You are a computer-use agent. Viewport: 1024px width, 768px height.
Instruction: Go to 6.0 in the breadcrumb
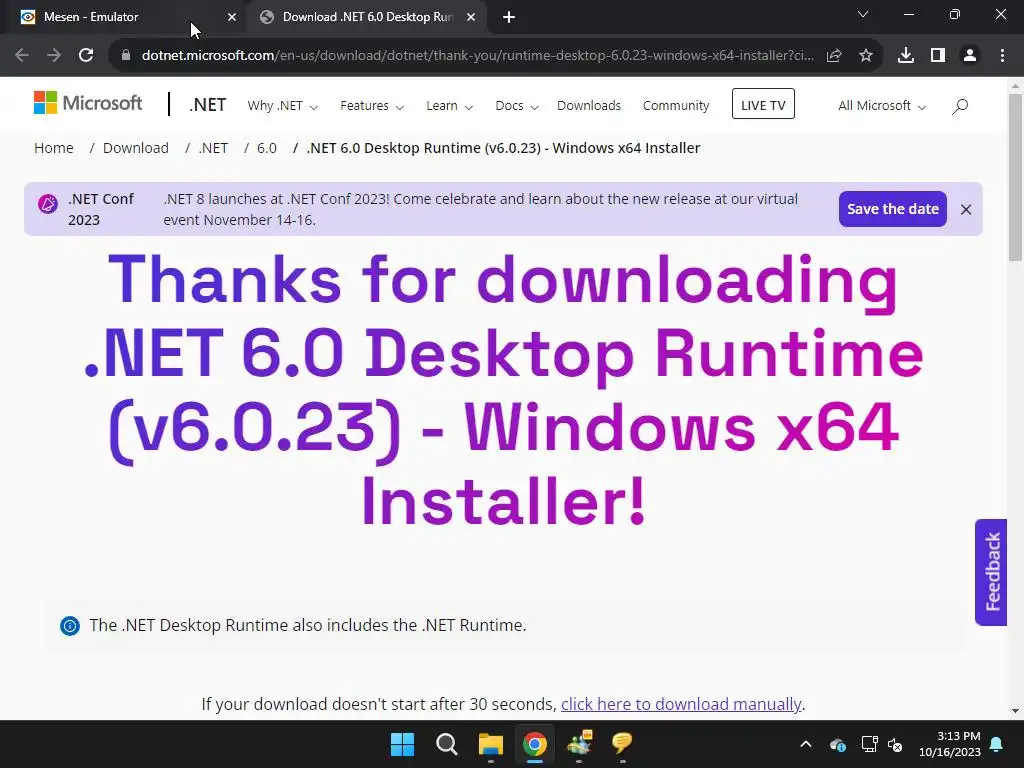pyautogui.click(x=266, y=148)
